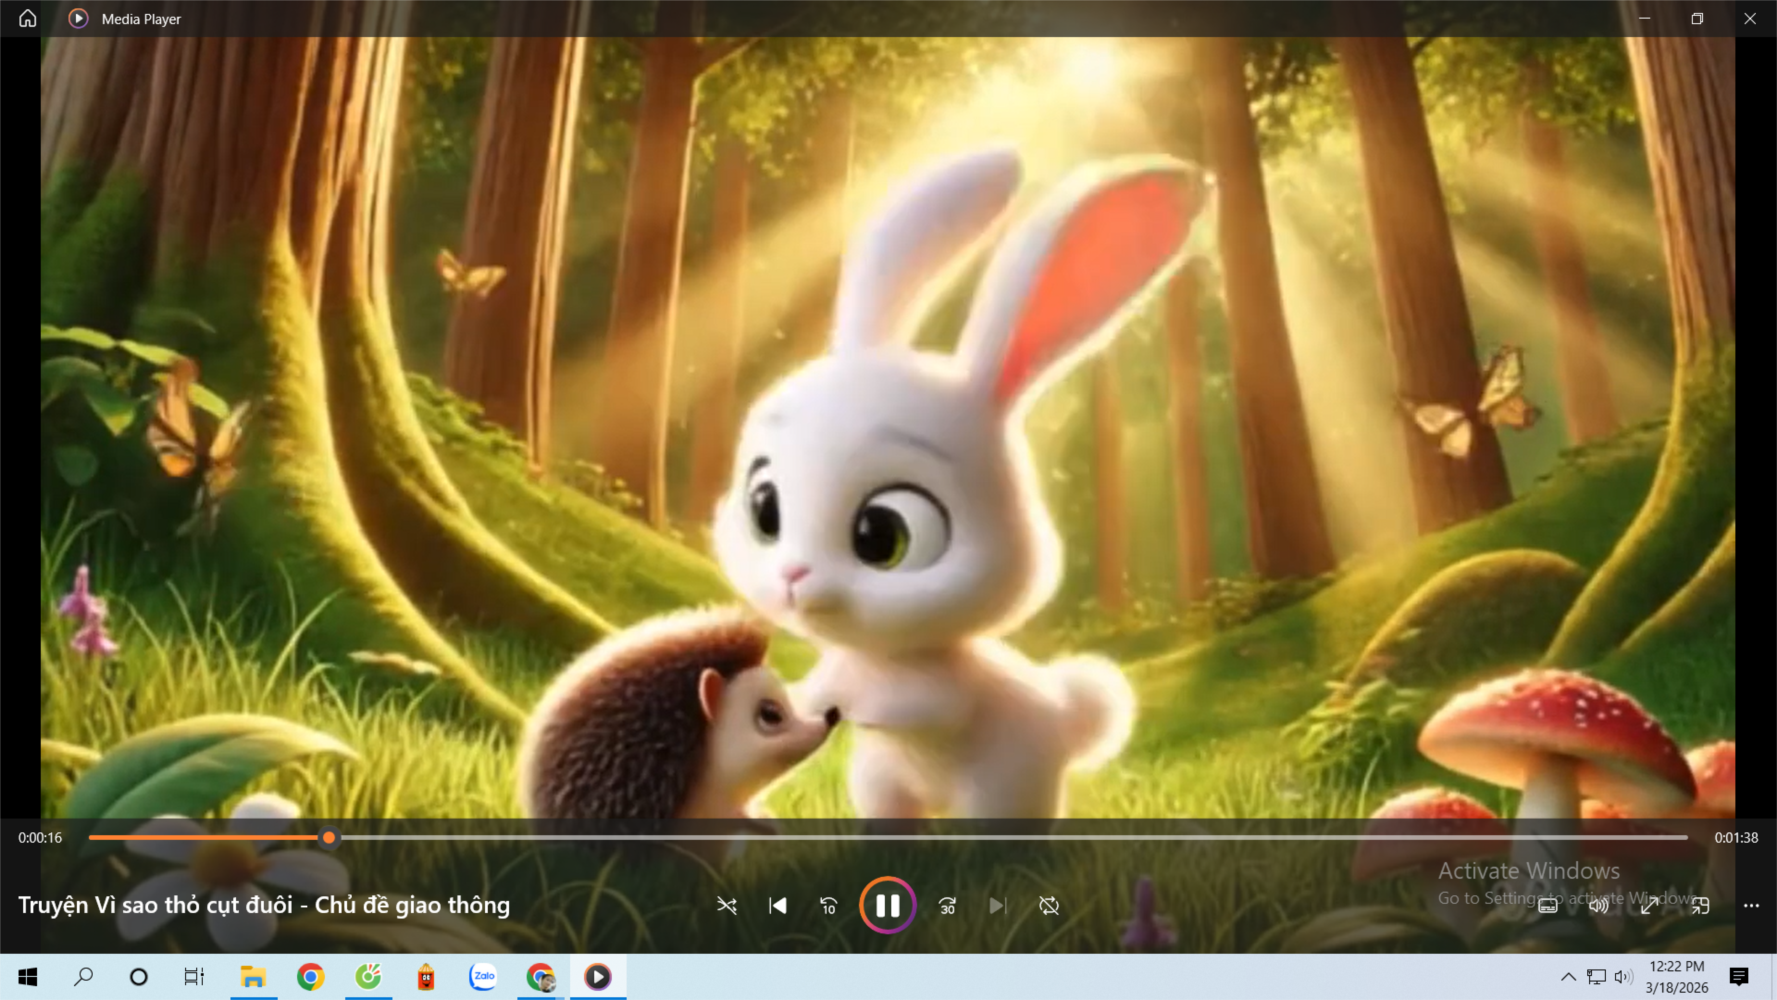
Task: Show hidden system tray icons
Action: tap(1567, 977)
